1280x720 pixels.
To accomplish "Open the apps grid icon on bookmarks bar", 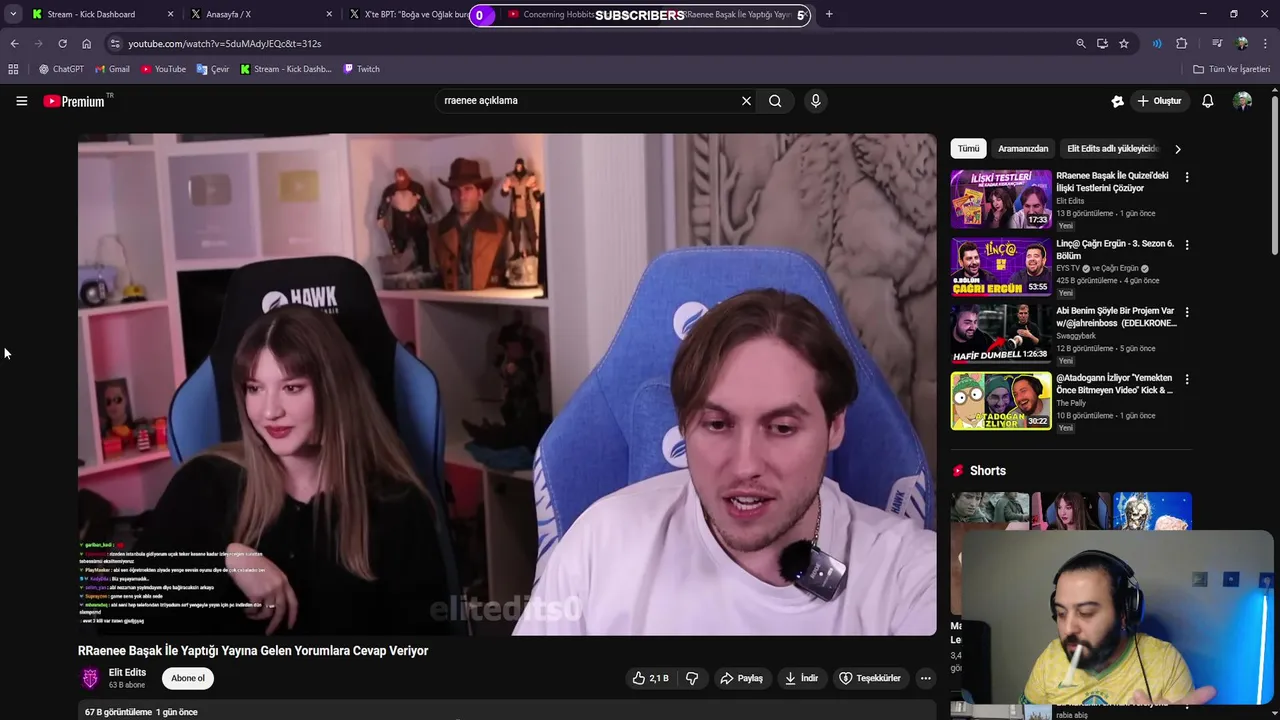I will click(13, 69).
